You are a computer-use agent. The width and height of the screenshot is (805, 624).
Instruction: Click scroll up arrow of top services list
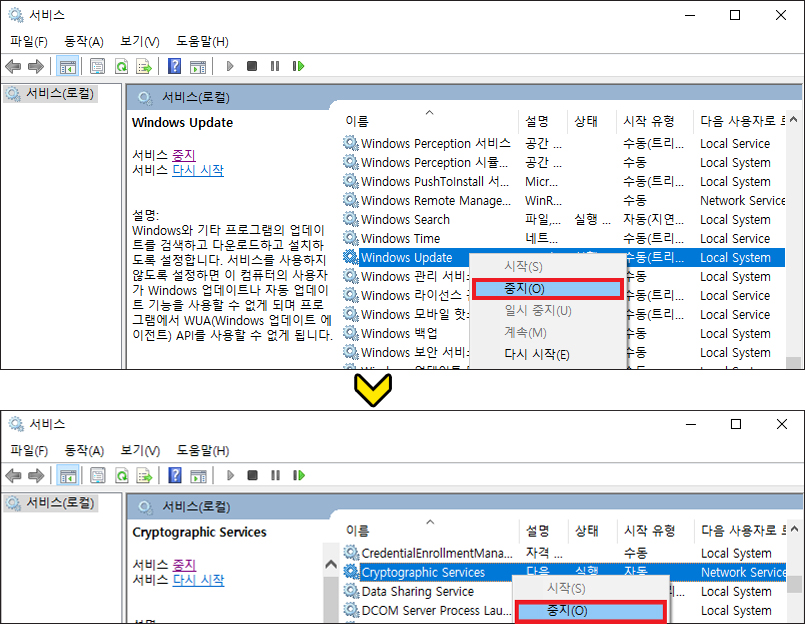point(793,120)
